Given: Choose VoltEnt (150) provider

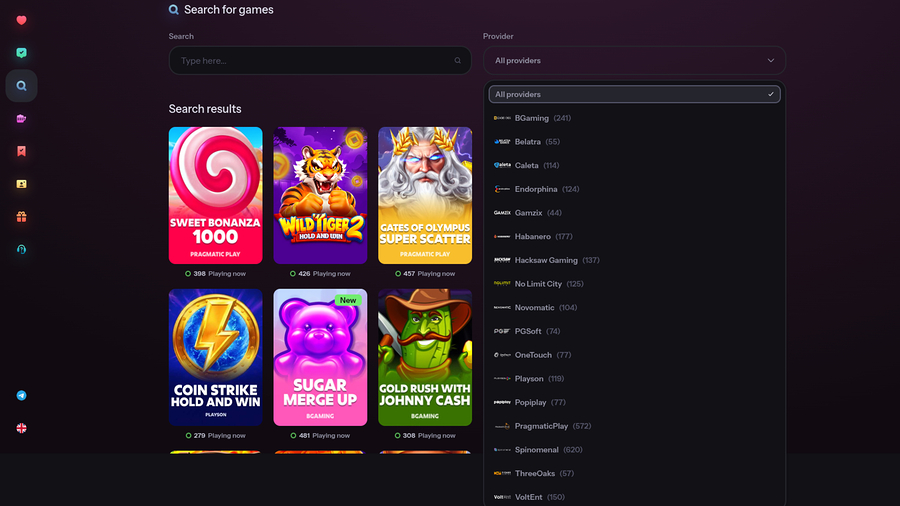Looking at the screenshot, I should click(x=634, y=497).
